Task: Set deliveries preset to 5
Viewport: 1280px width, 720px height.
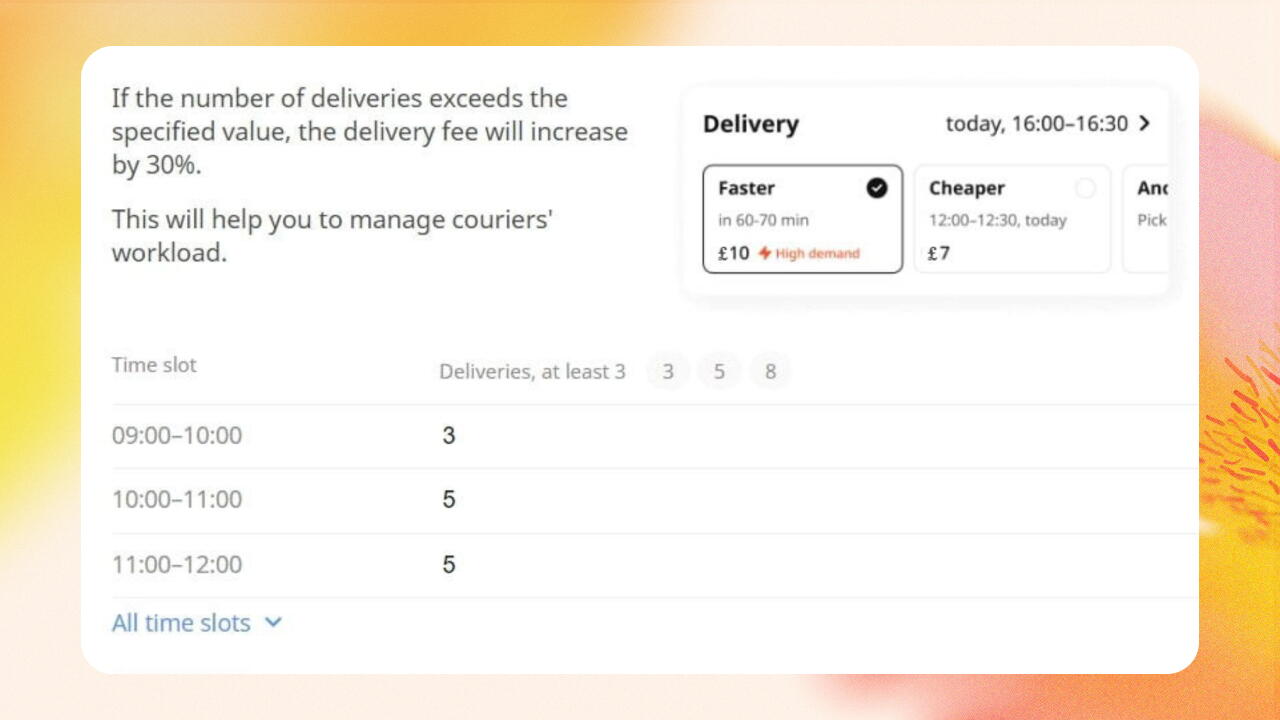Action: (x=719, y=372)
